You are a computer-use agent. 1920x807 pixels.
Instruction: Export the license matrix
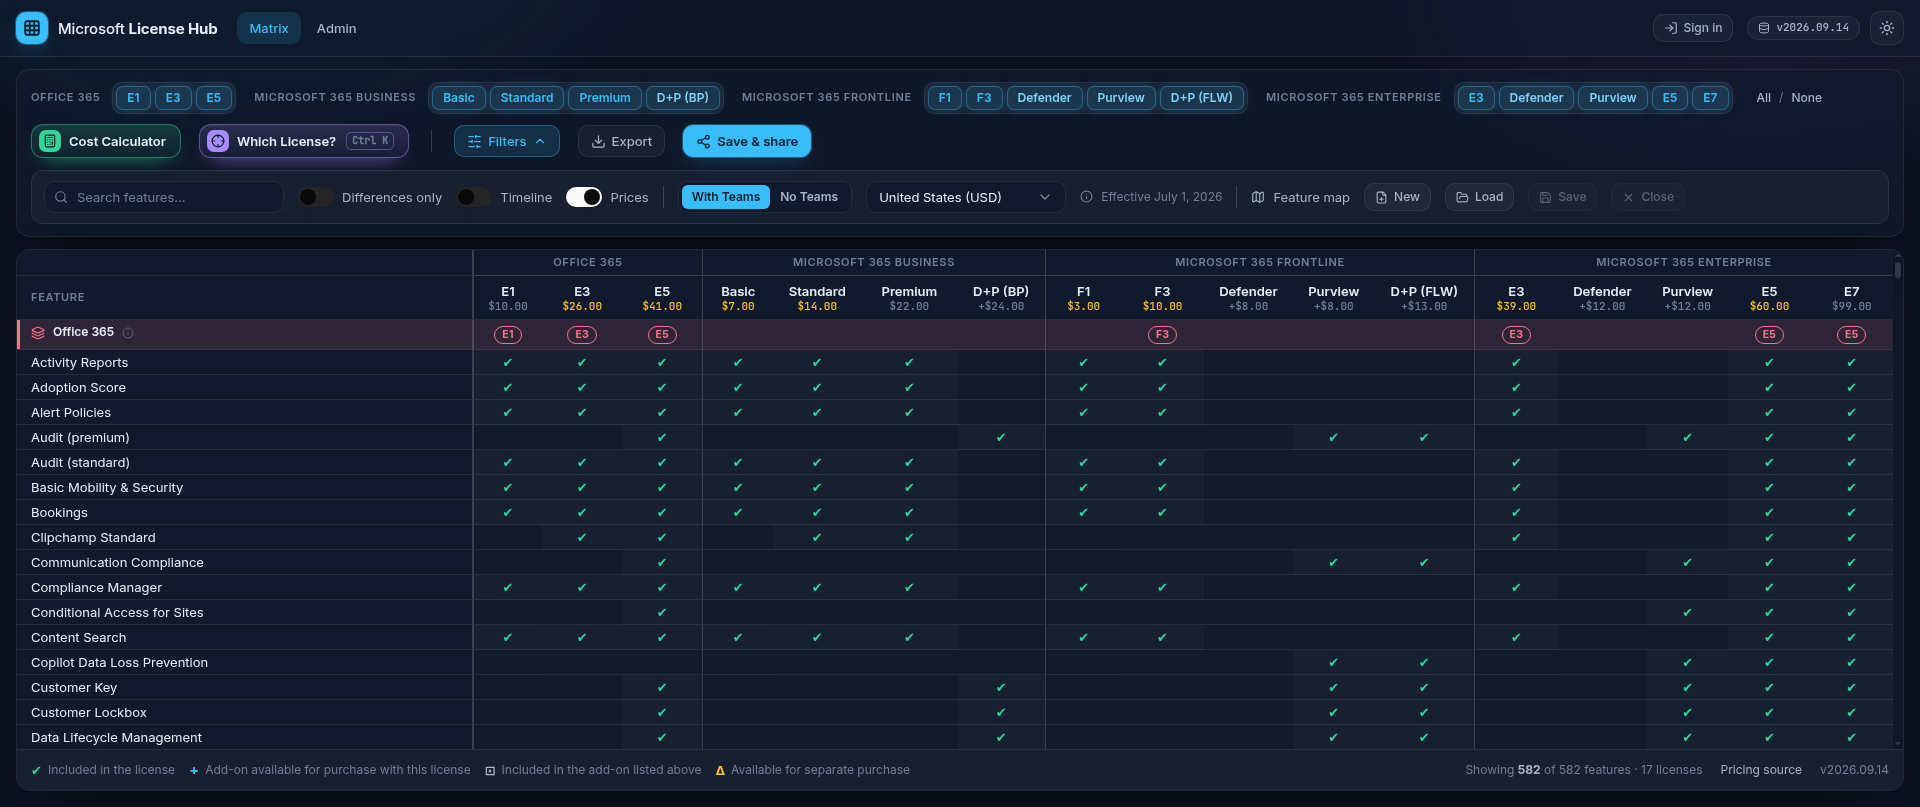[622, 141]
